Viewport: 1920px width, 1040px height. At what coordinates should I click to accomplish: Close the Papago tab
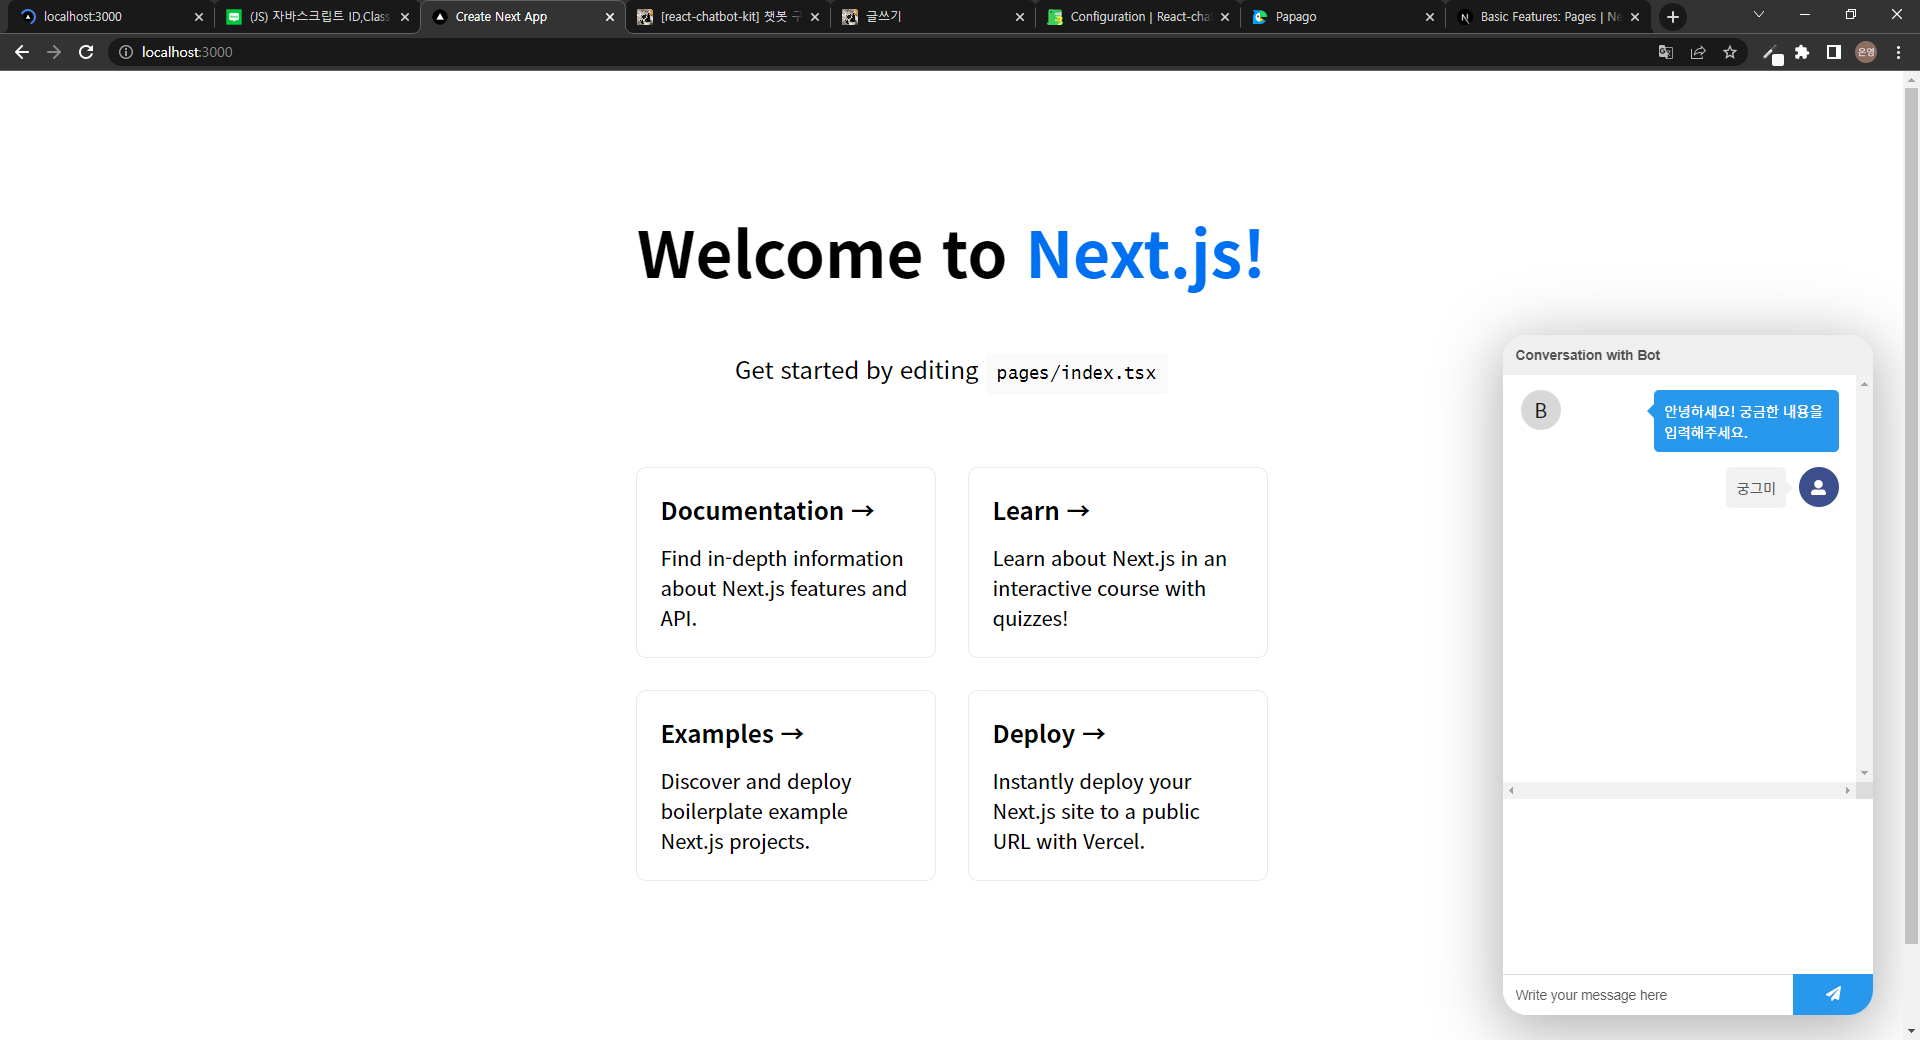pyautogui.click(x=1430, y=17)
